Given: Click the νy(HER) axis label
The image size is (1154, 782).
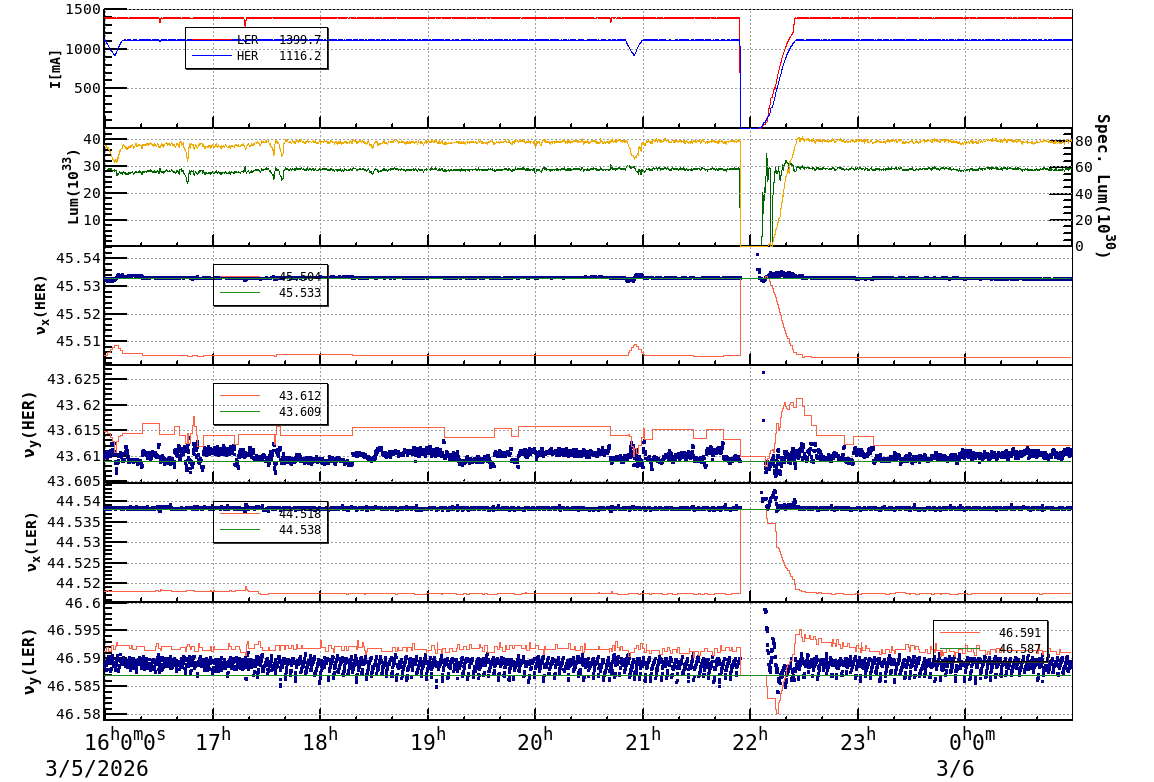Looking at the screenshot, I should [x=29, y=424].
